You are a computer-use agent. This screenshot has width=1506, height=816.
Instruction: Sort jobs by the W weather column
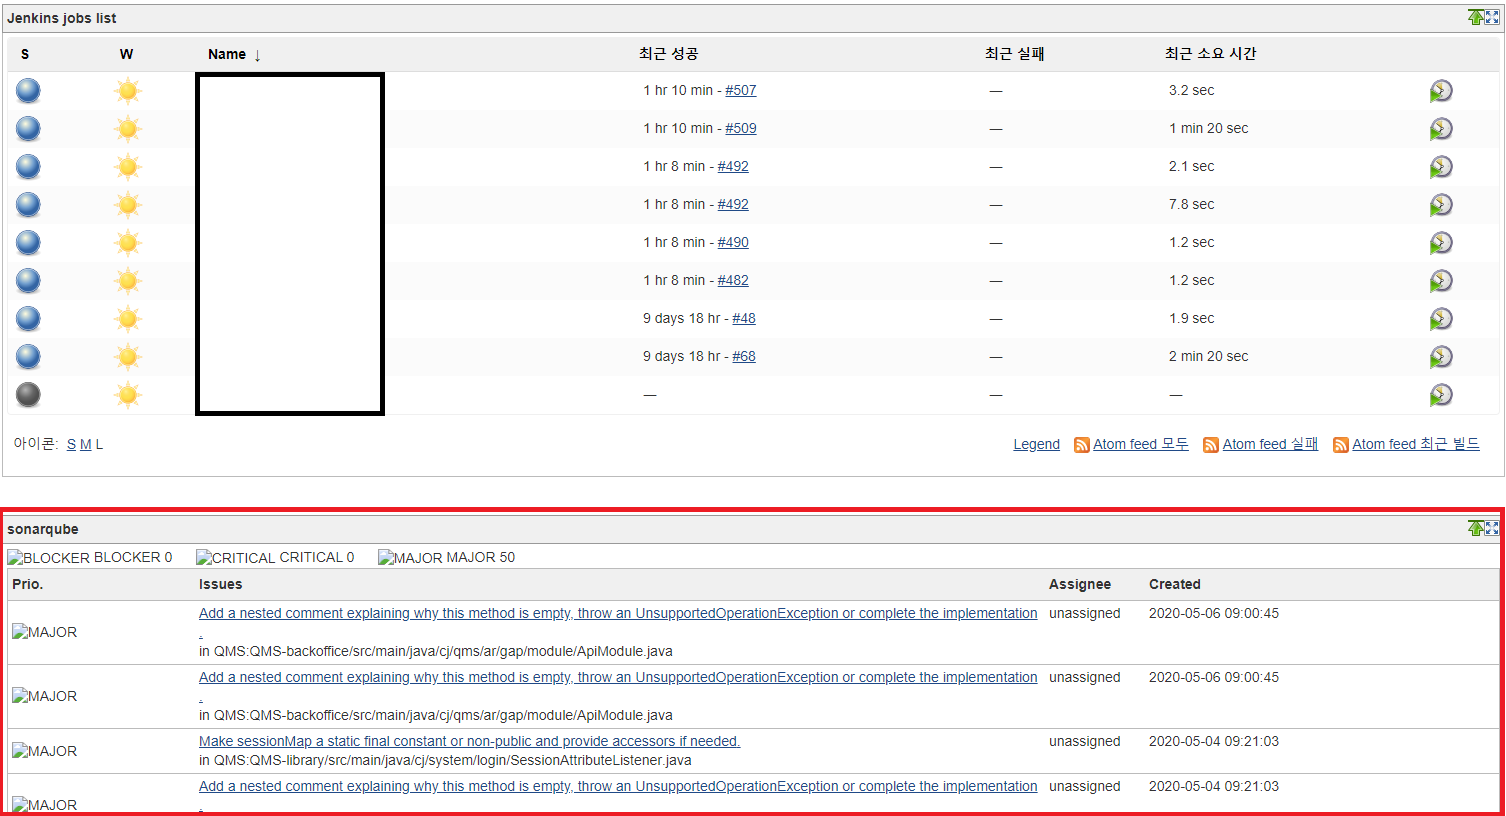pyautogui.click(x=126, y=54)
